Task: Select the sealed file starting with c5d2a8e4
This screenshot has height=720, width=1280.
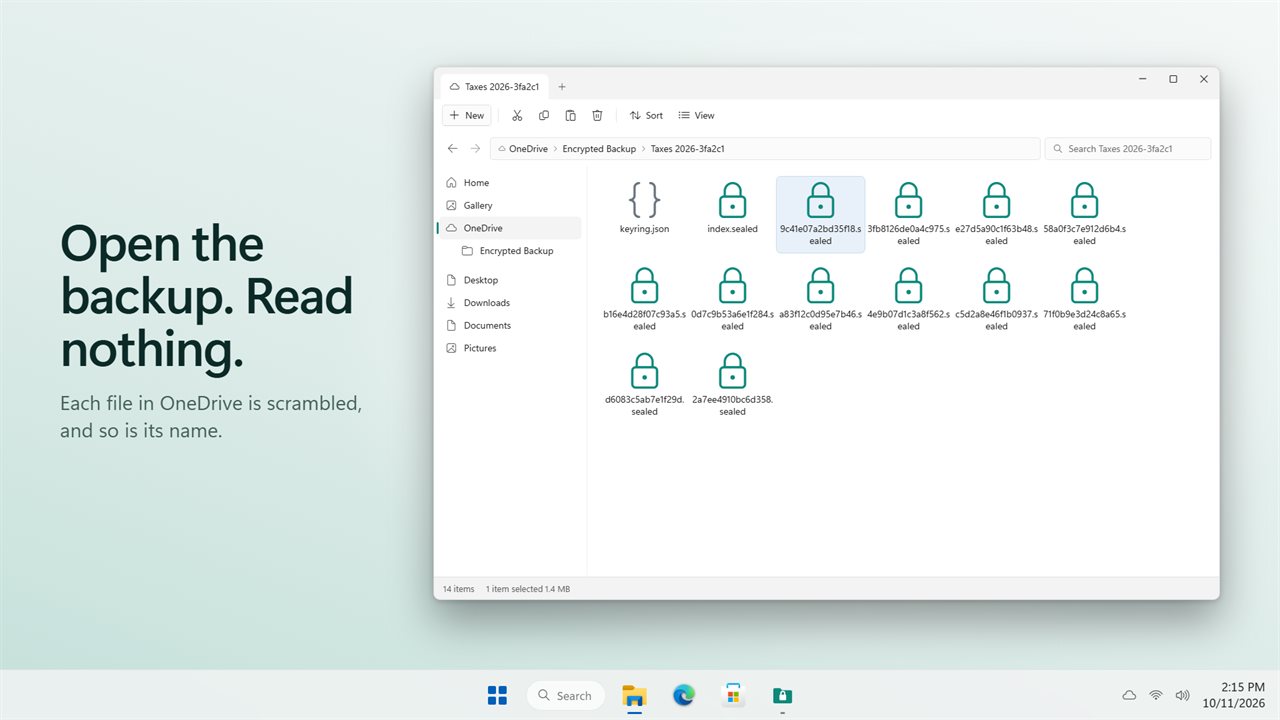Action: (997, 299)
